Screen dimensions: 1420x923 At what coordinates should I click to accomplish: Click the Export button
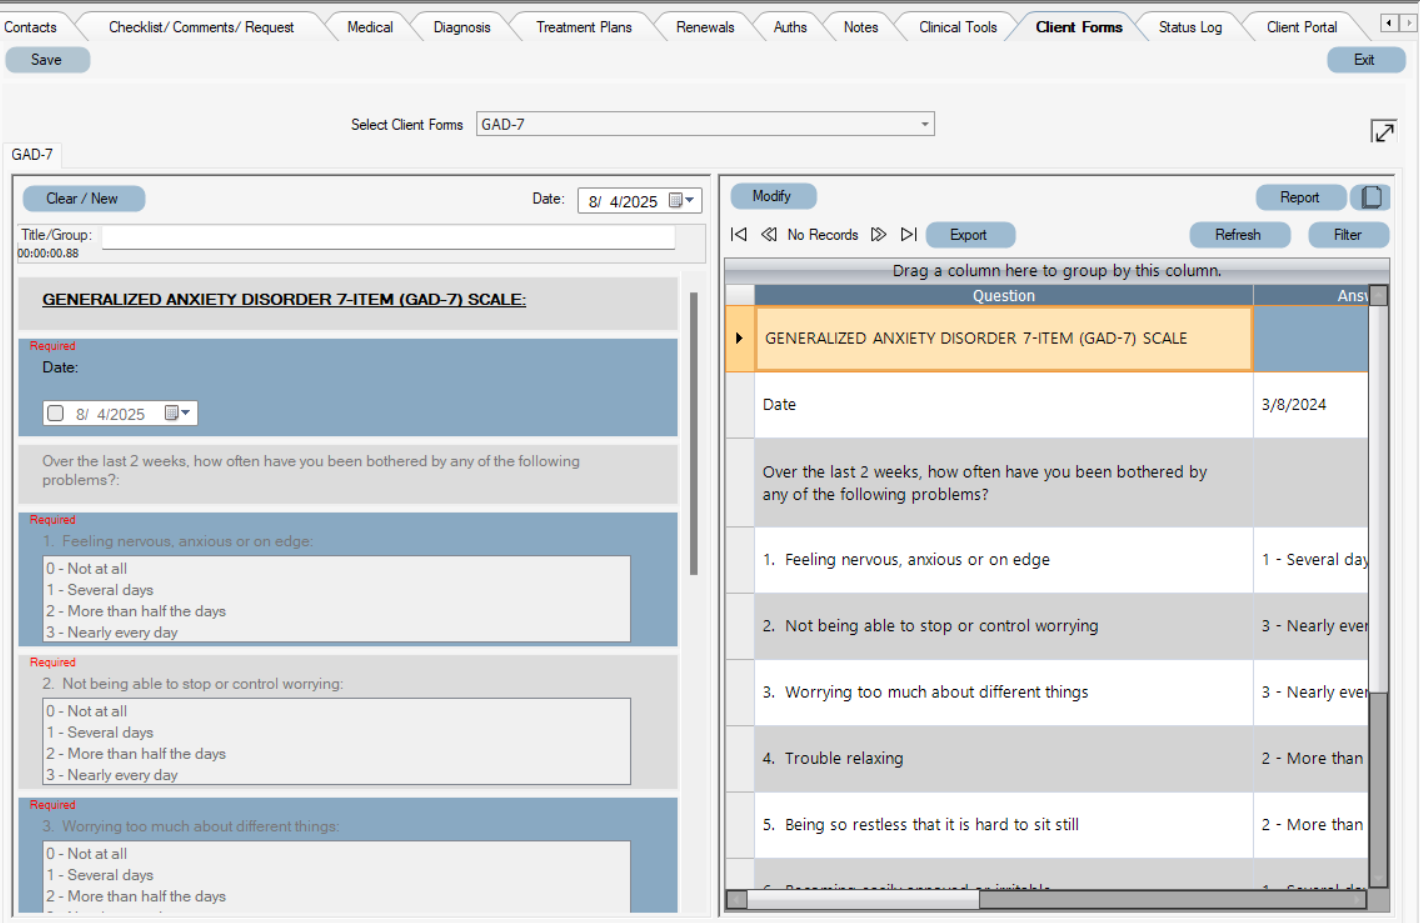click(969, 234)
